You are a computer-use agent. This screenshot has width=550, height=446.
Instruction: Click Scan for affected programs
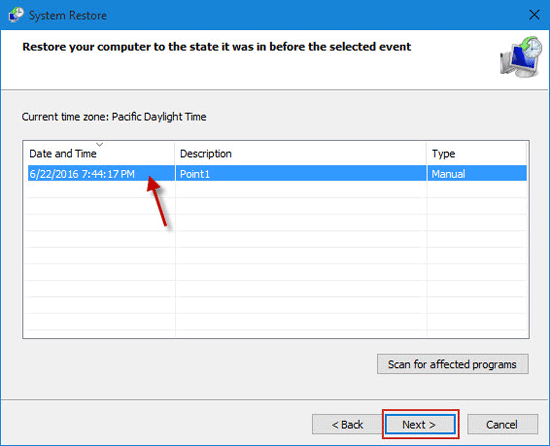(452, 364)
